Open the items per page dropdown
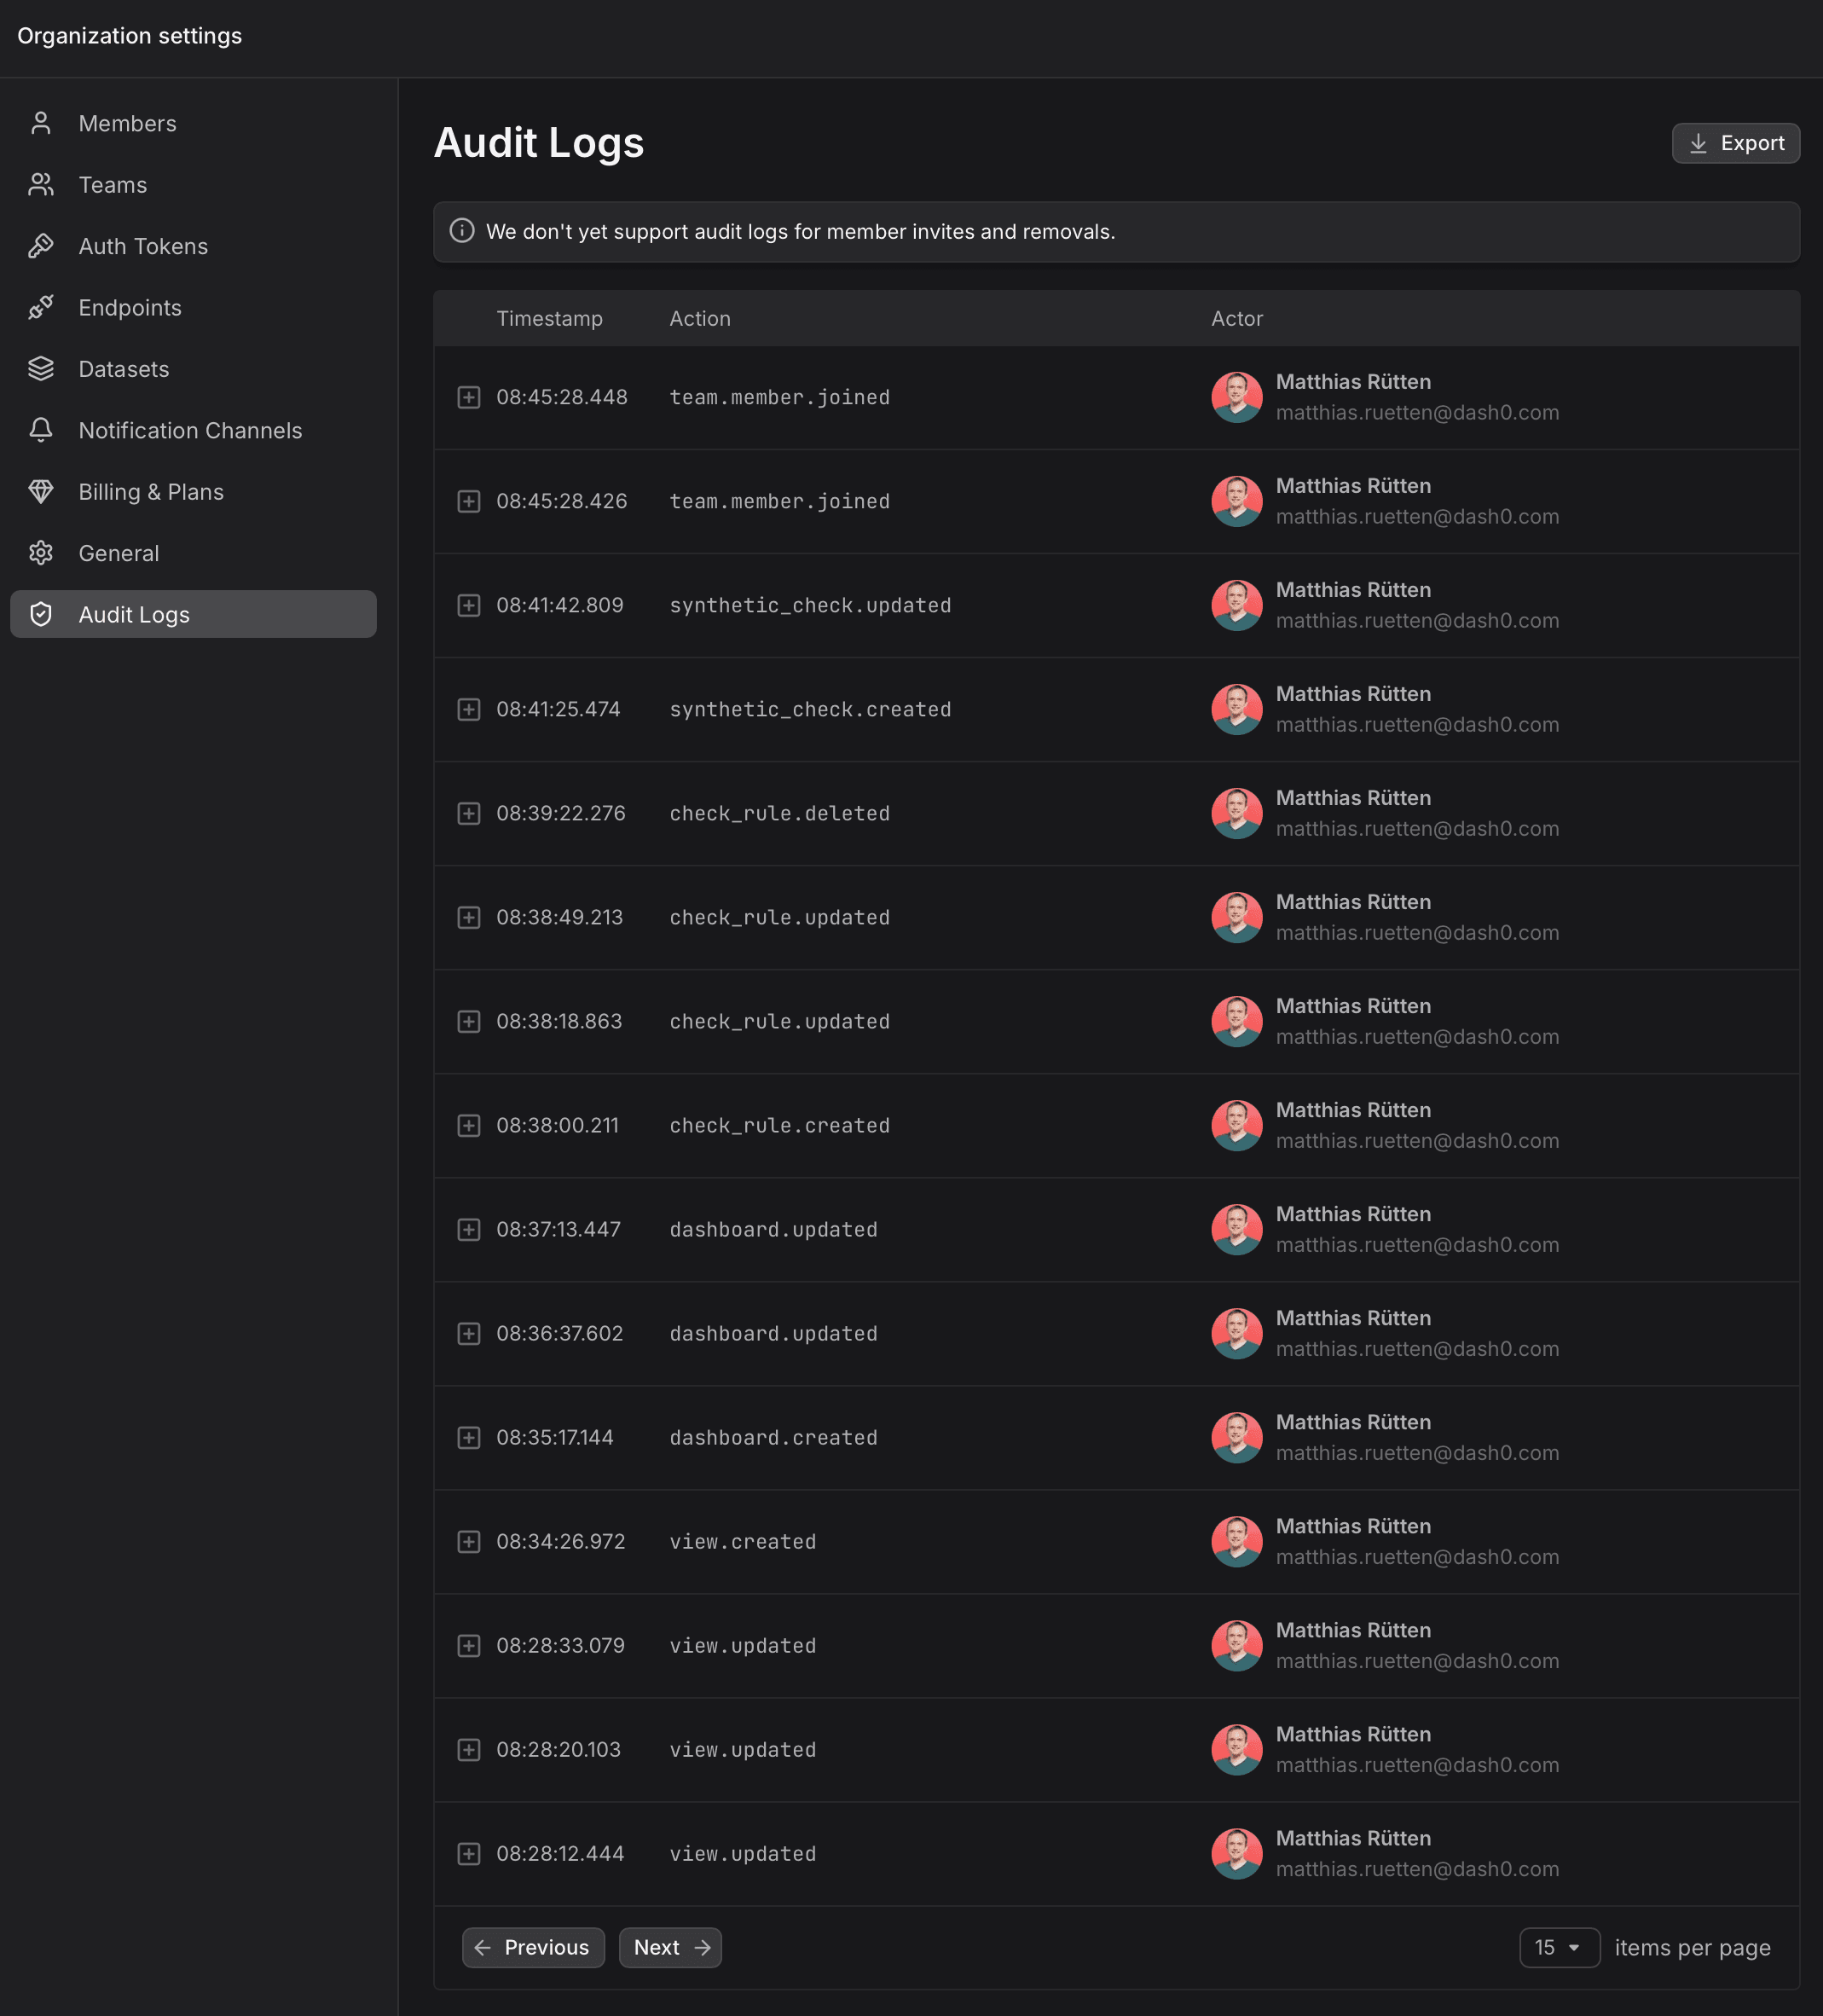Screen dimensions: 1823x2016 [1559, 1947]
